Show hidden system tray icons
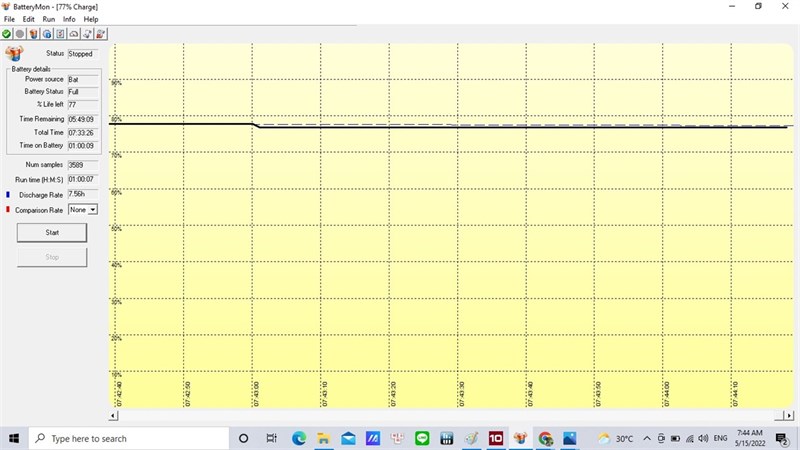The height and width of the screenshot is (450, 800). click(x=647, y=438)
